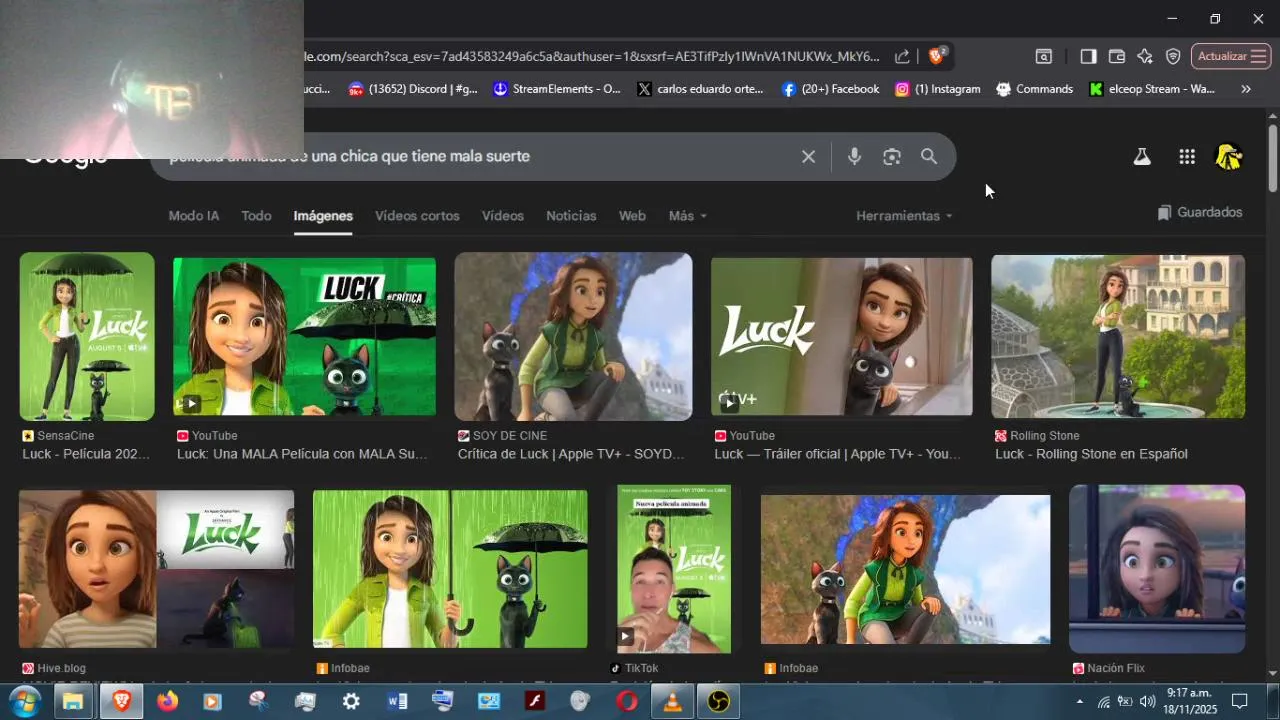Image resolution: width=1280 pixels, height=720 pixels.
Task: Open the volume control in system tray
Action: tap(1147, 701)
